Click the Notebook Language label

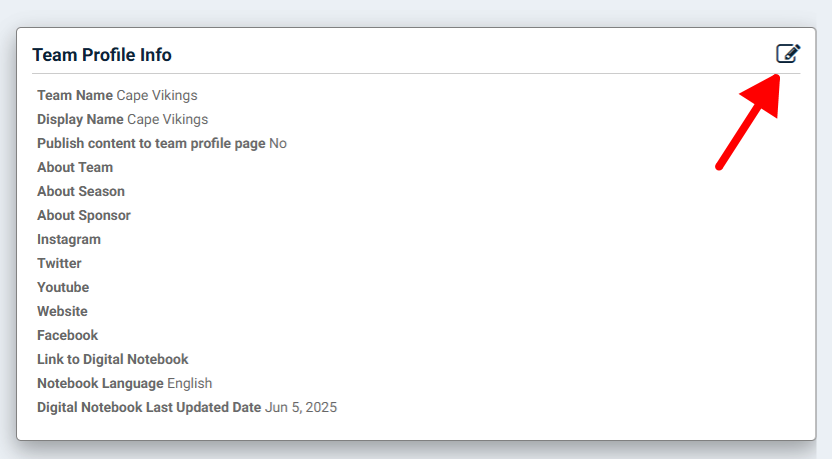pyautogui.click(x=100, y=383)
